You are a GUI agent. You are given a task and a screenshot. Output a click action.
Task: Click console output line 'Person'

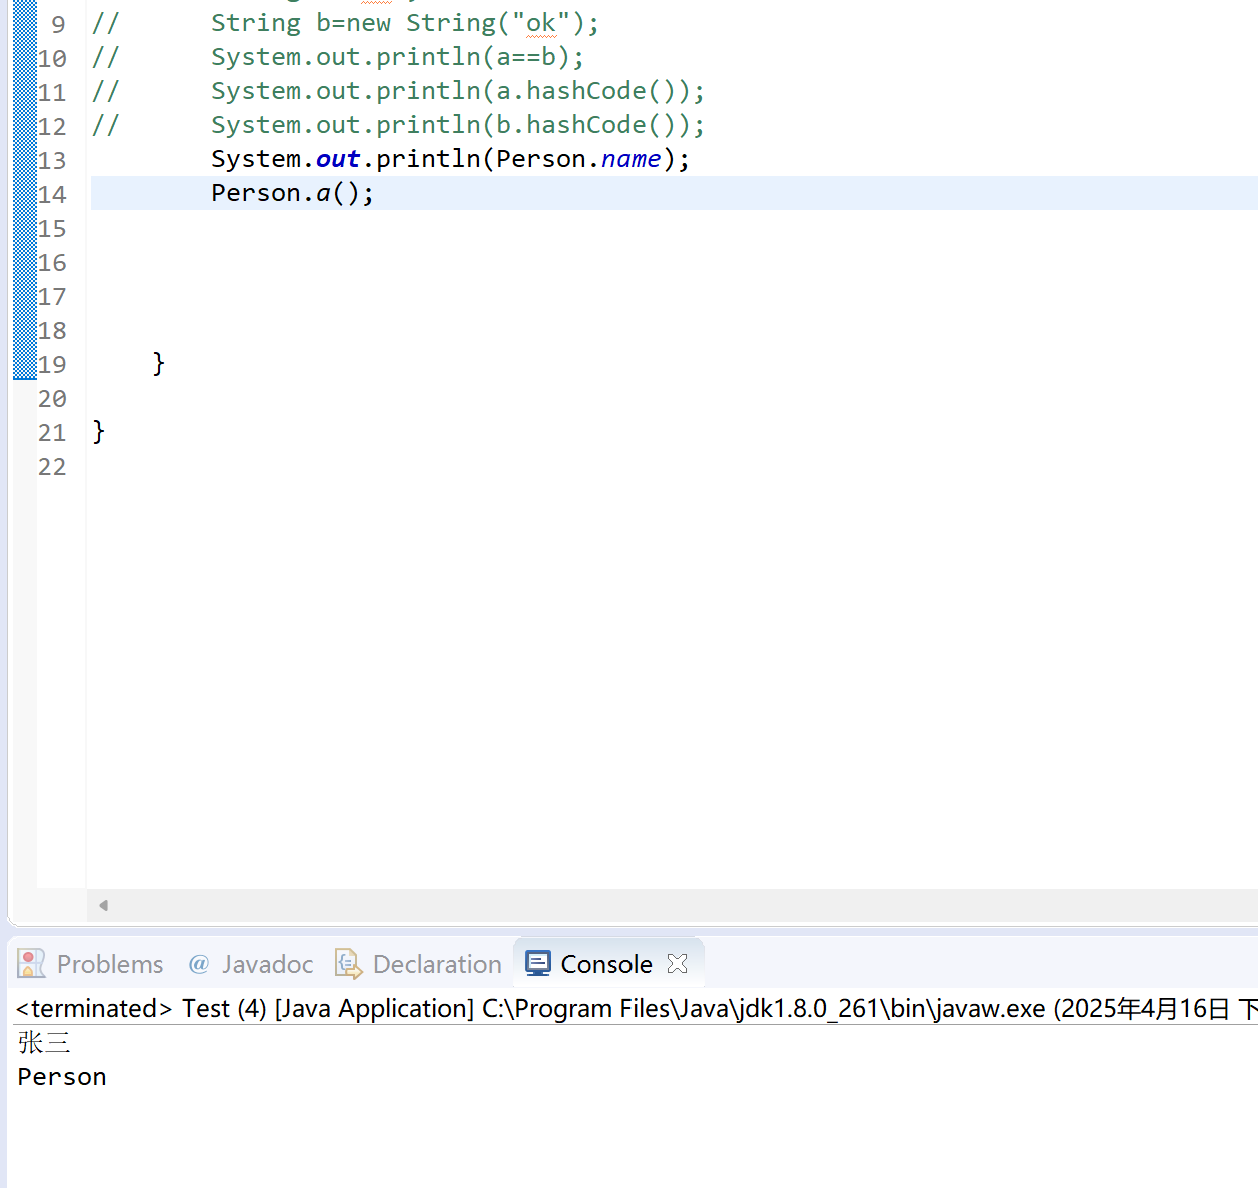[x=62, y=1077]
